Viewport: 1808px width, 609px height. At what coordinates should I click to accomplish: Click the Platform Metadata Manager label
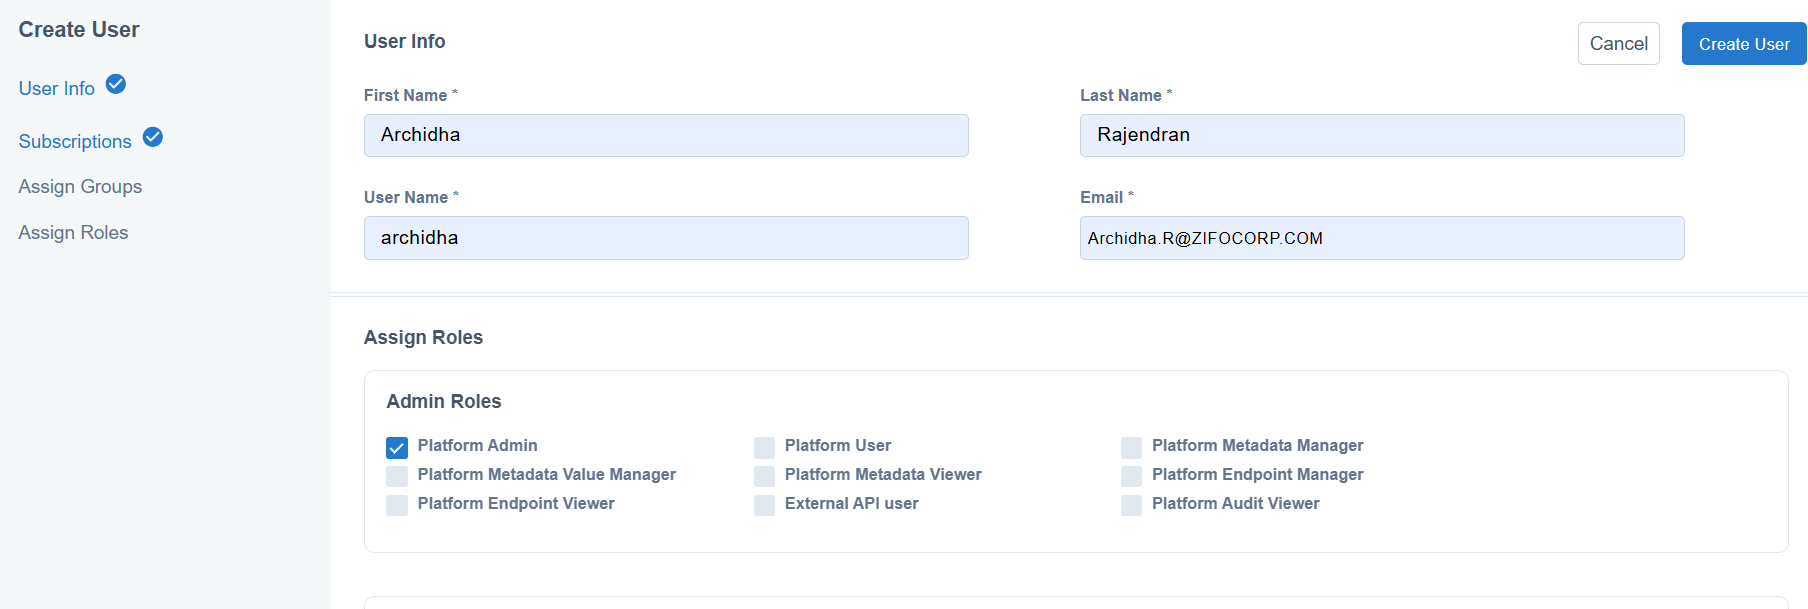tap(1258, 445)
